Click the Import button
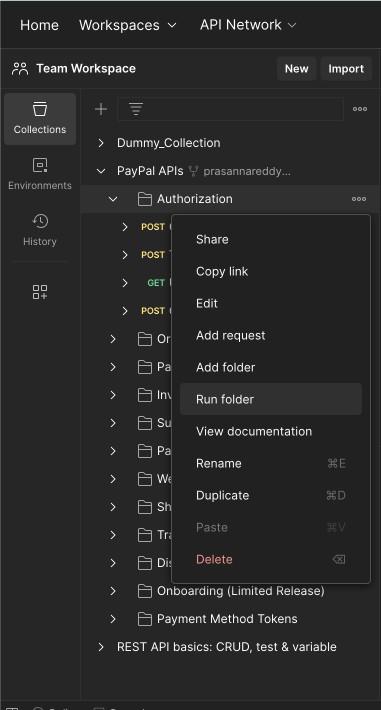The image size is (381, 710). coord(346,69)
